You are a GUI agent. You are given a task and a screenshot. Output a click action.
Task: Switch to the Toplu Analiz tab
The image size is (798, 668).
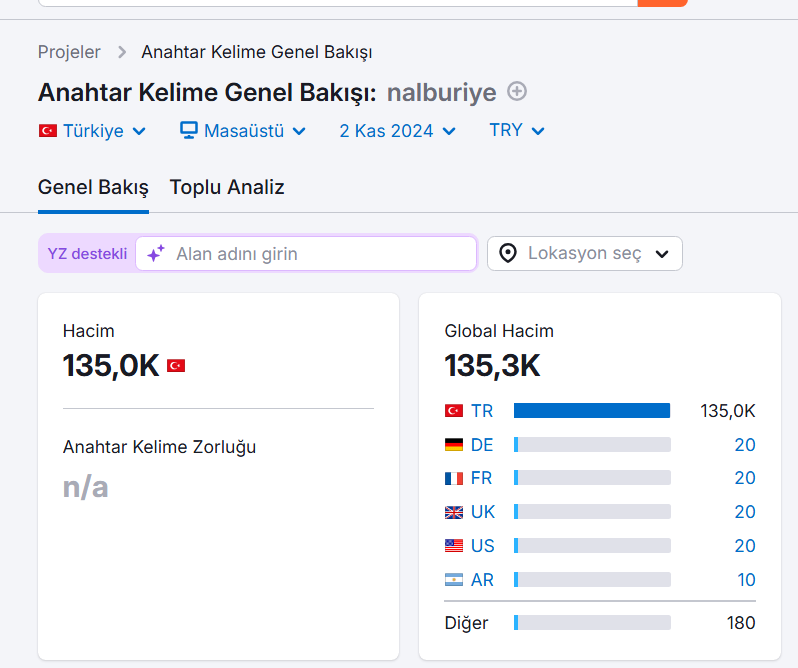pyautogui.click(x=227, y=187)
